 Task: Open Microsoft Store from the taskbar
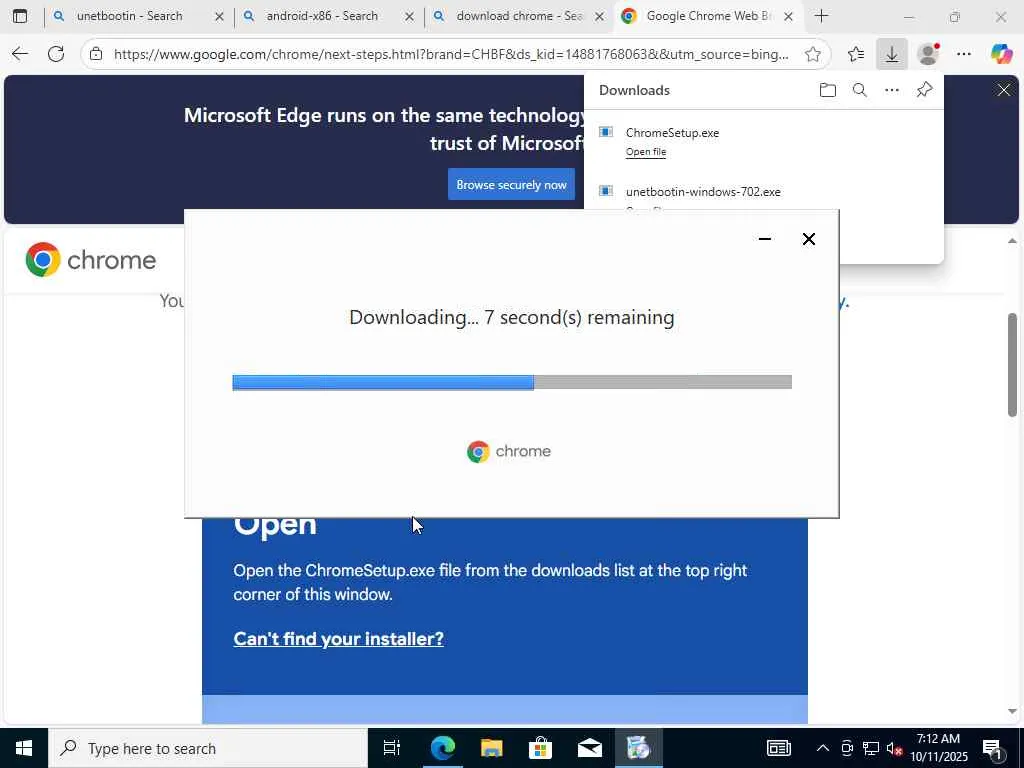click(x=540, y=748)
